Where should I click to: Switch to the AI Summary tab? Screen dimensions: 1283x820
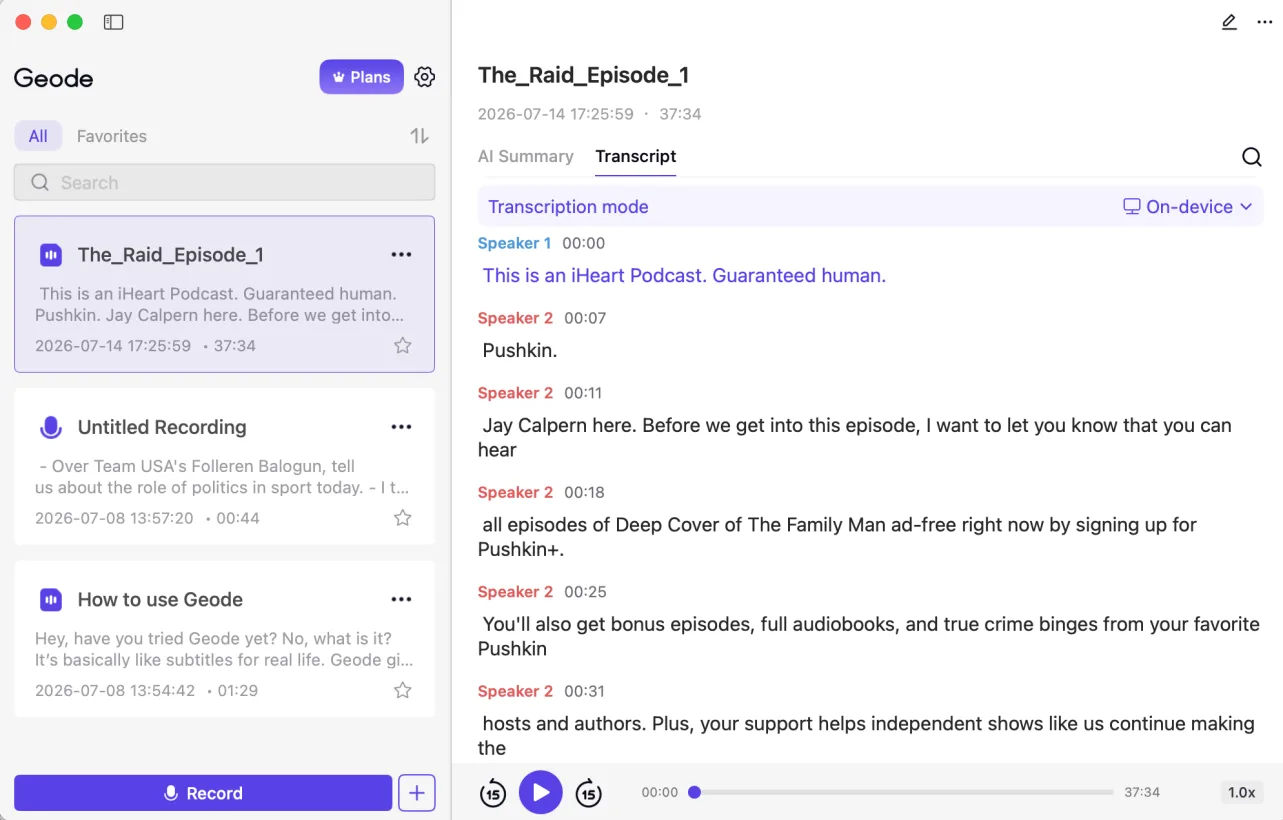526,156
